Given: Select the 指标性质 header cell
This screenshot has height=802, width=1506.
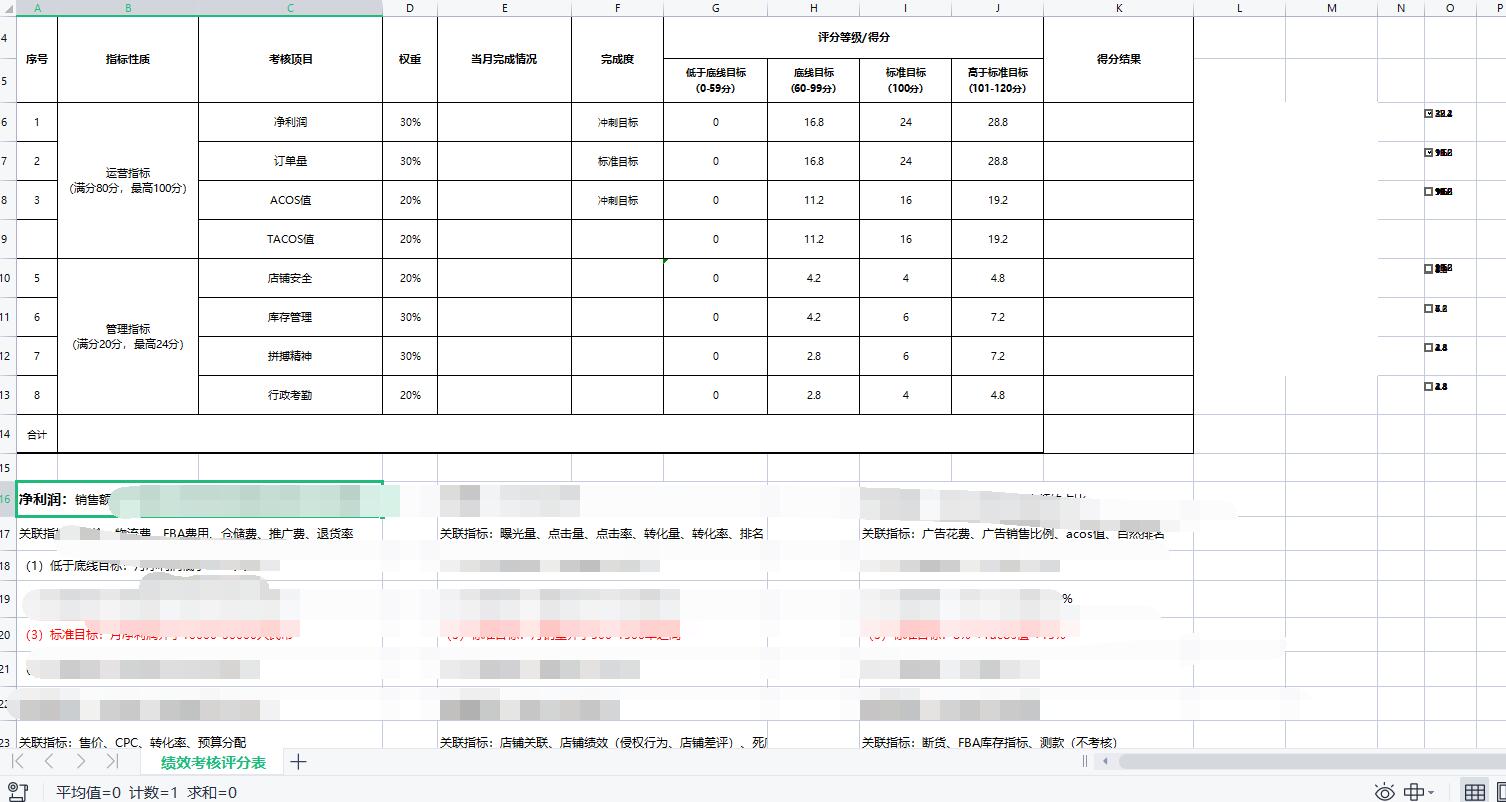Looking at the screenshot, I should [x=128, y=59].
